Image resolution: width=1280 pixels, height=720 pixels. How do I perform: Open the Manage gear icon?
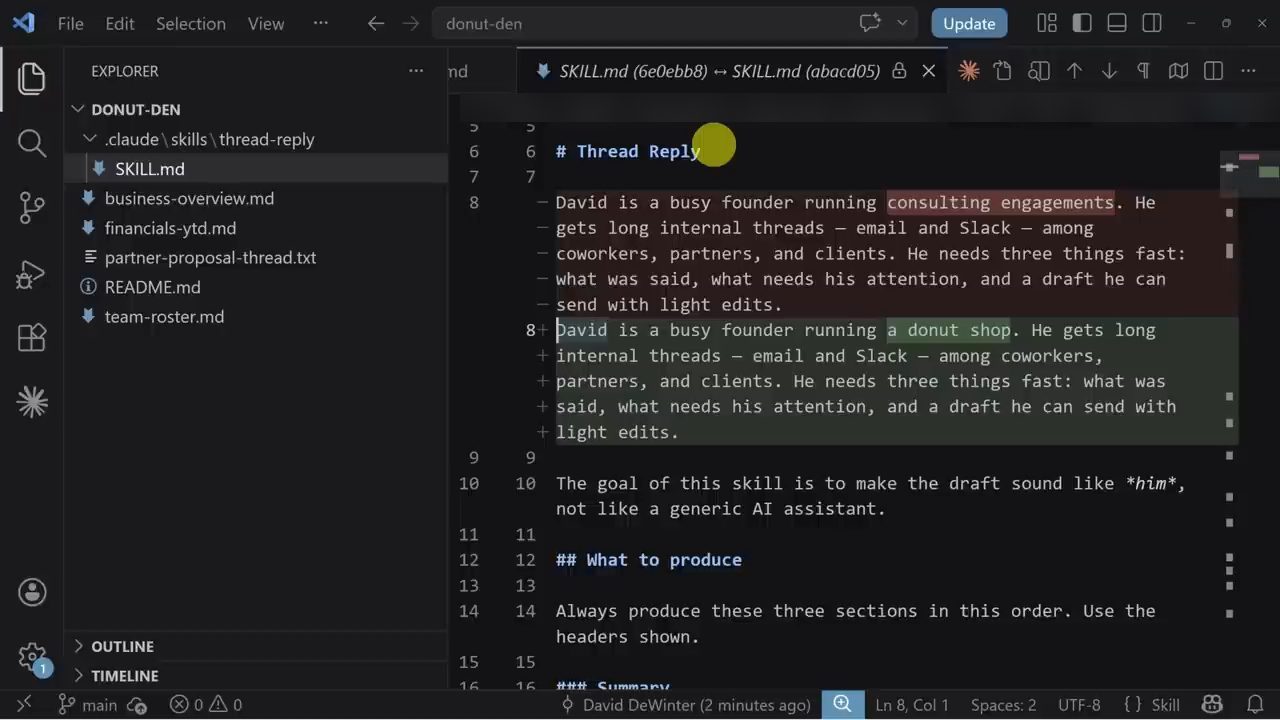tap(32, 657)
